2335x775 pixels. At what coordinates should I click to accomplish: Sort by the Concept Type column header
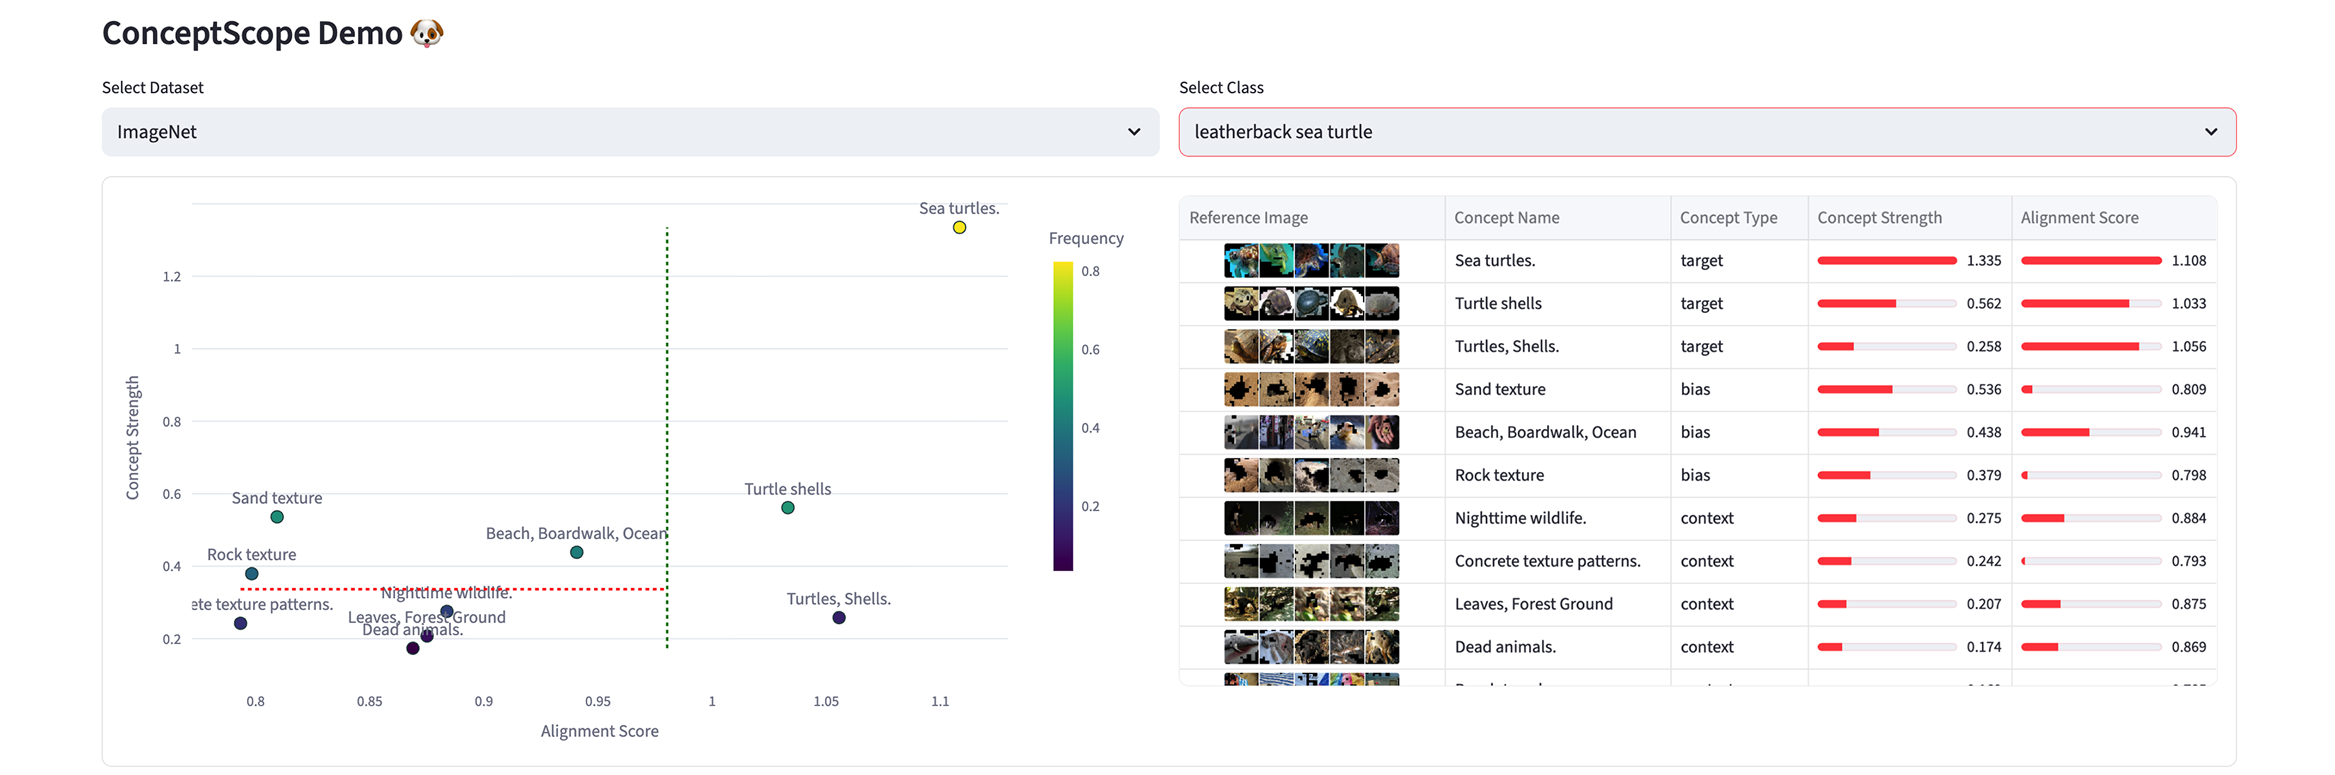(x=1738, y=218)
